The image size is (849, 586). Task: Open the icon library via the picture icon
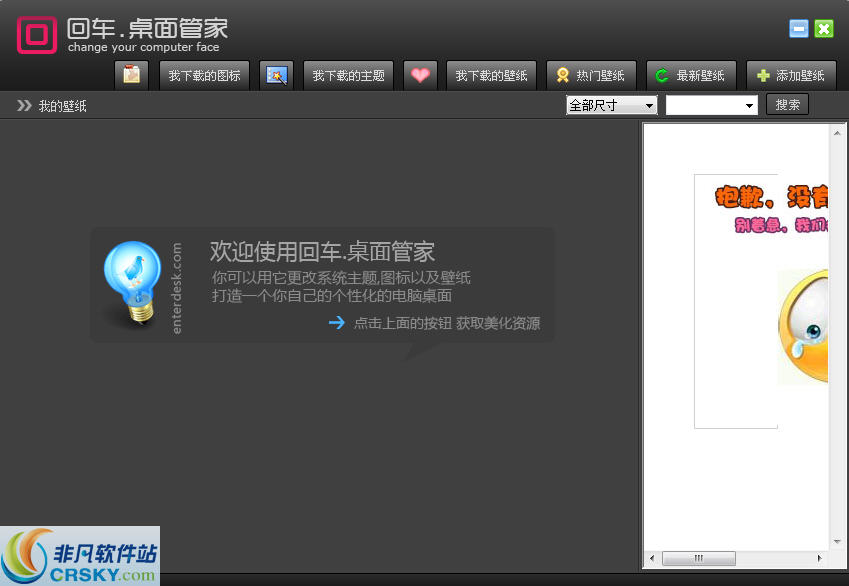click(131, 74)
